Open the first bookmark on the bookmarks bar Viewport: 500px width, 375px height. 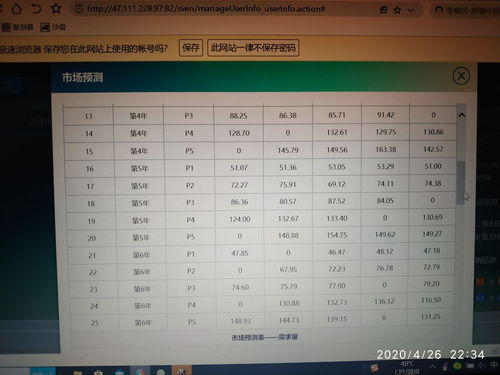coord(17,27)
